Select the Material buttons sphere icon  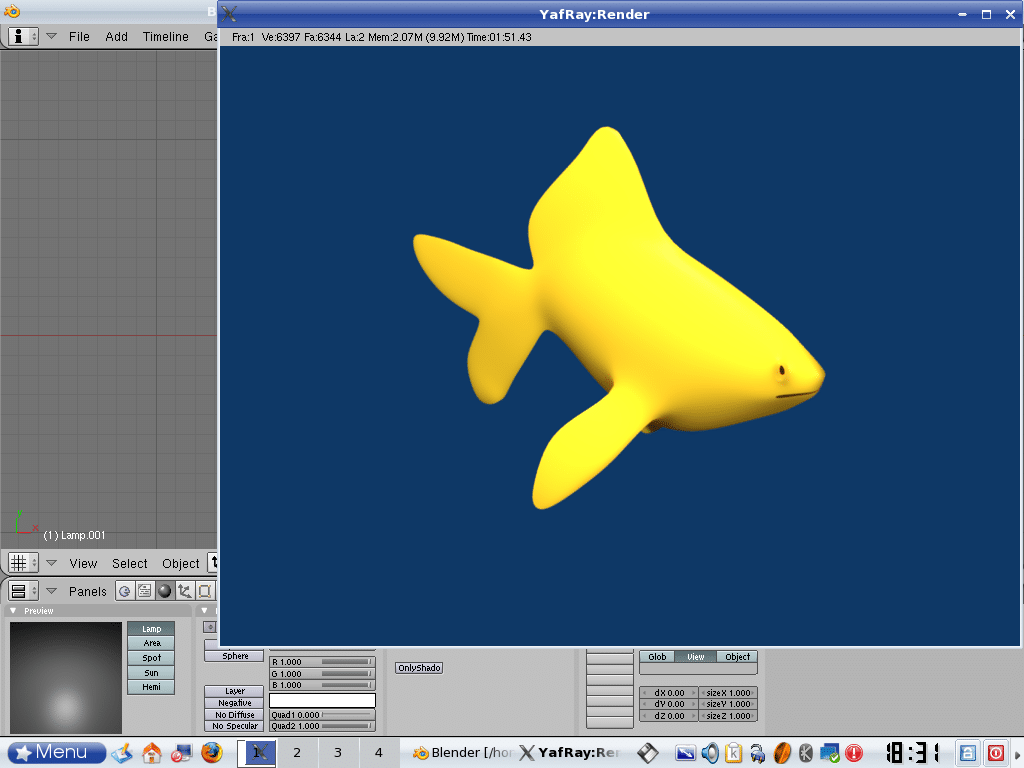[163, 590]
